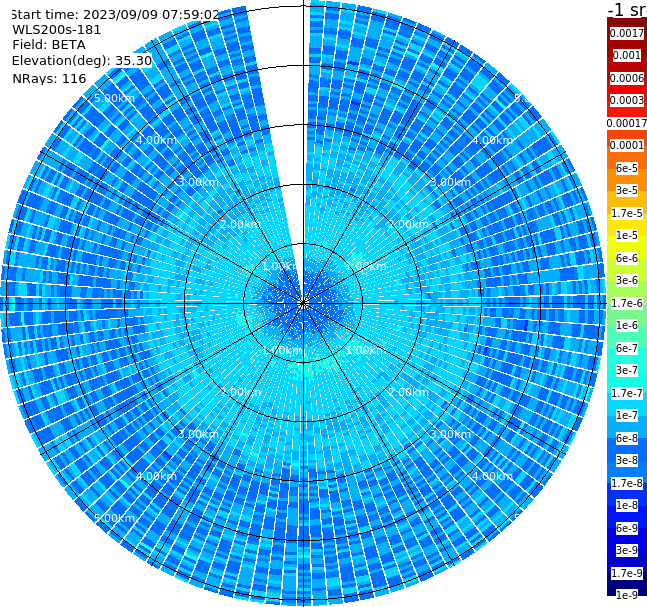Click the '6e-6' color scale label
The height and width of the screenshot is (607, 647).
pos(627,258)
